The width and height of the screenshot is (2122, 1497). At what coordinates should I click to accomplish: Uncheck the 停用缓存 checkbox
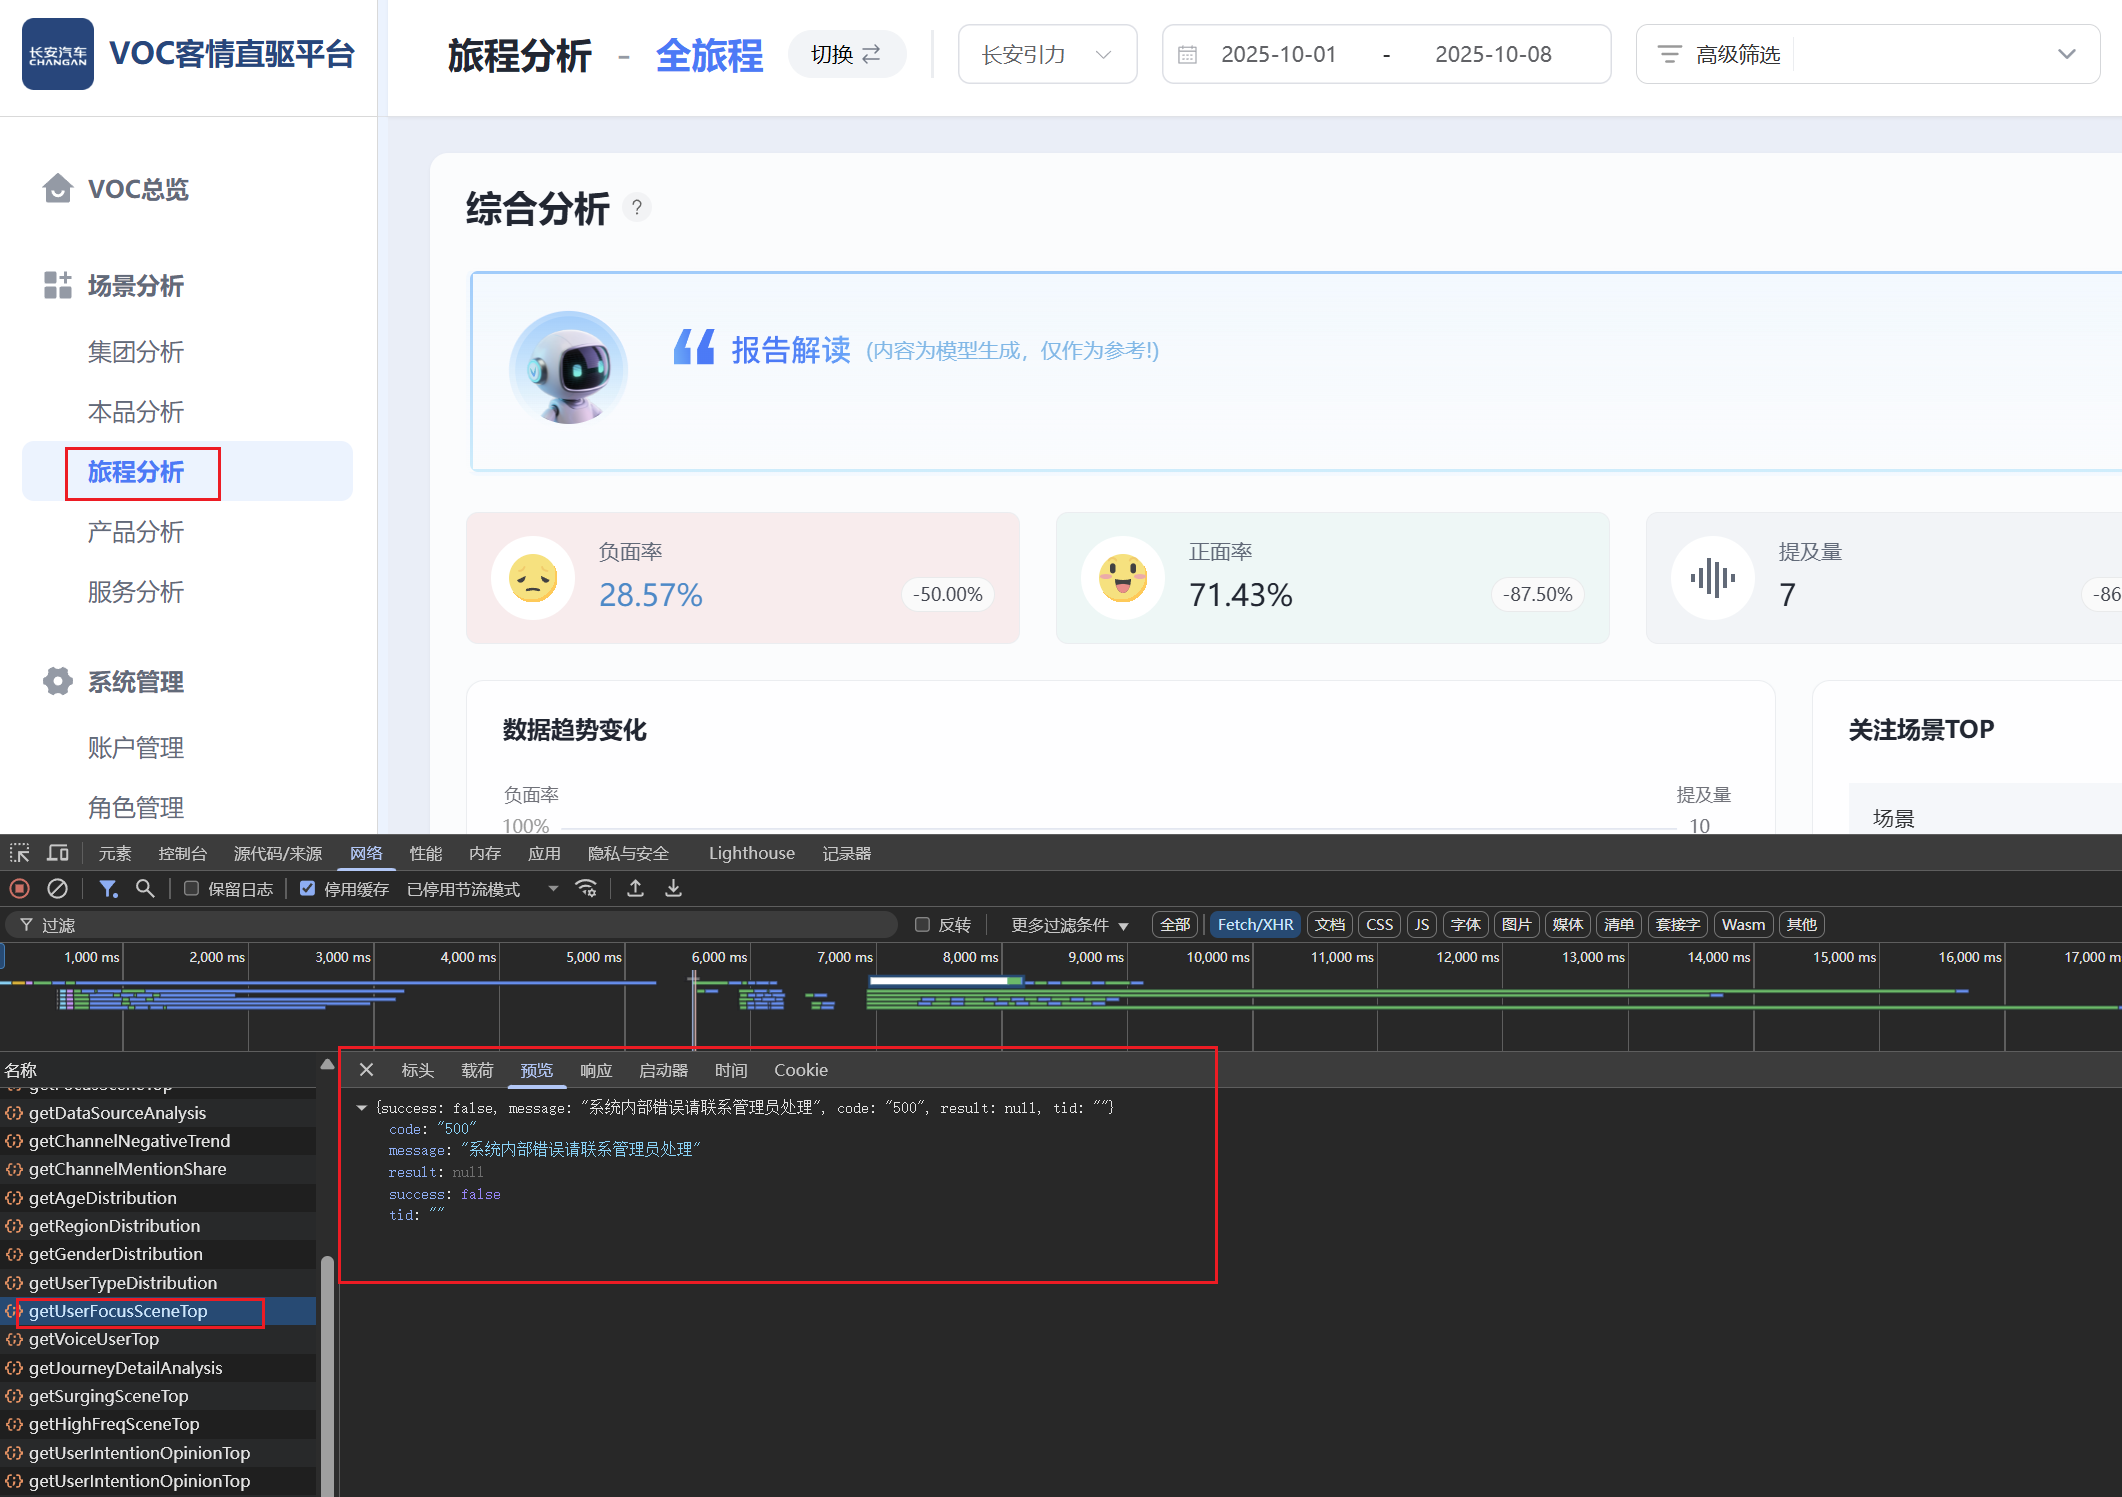(308, 888)
